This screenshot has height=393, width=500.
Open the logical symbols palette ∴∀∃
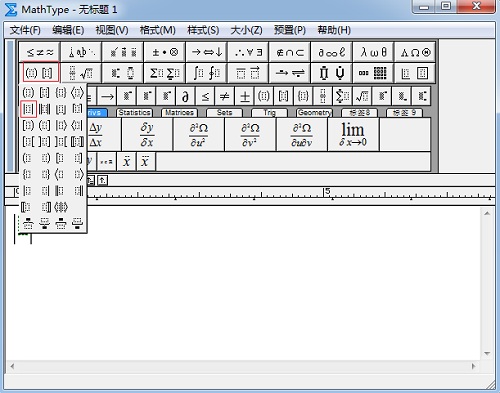click(x=248, y=52)
